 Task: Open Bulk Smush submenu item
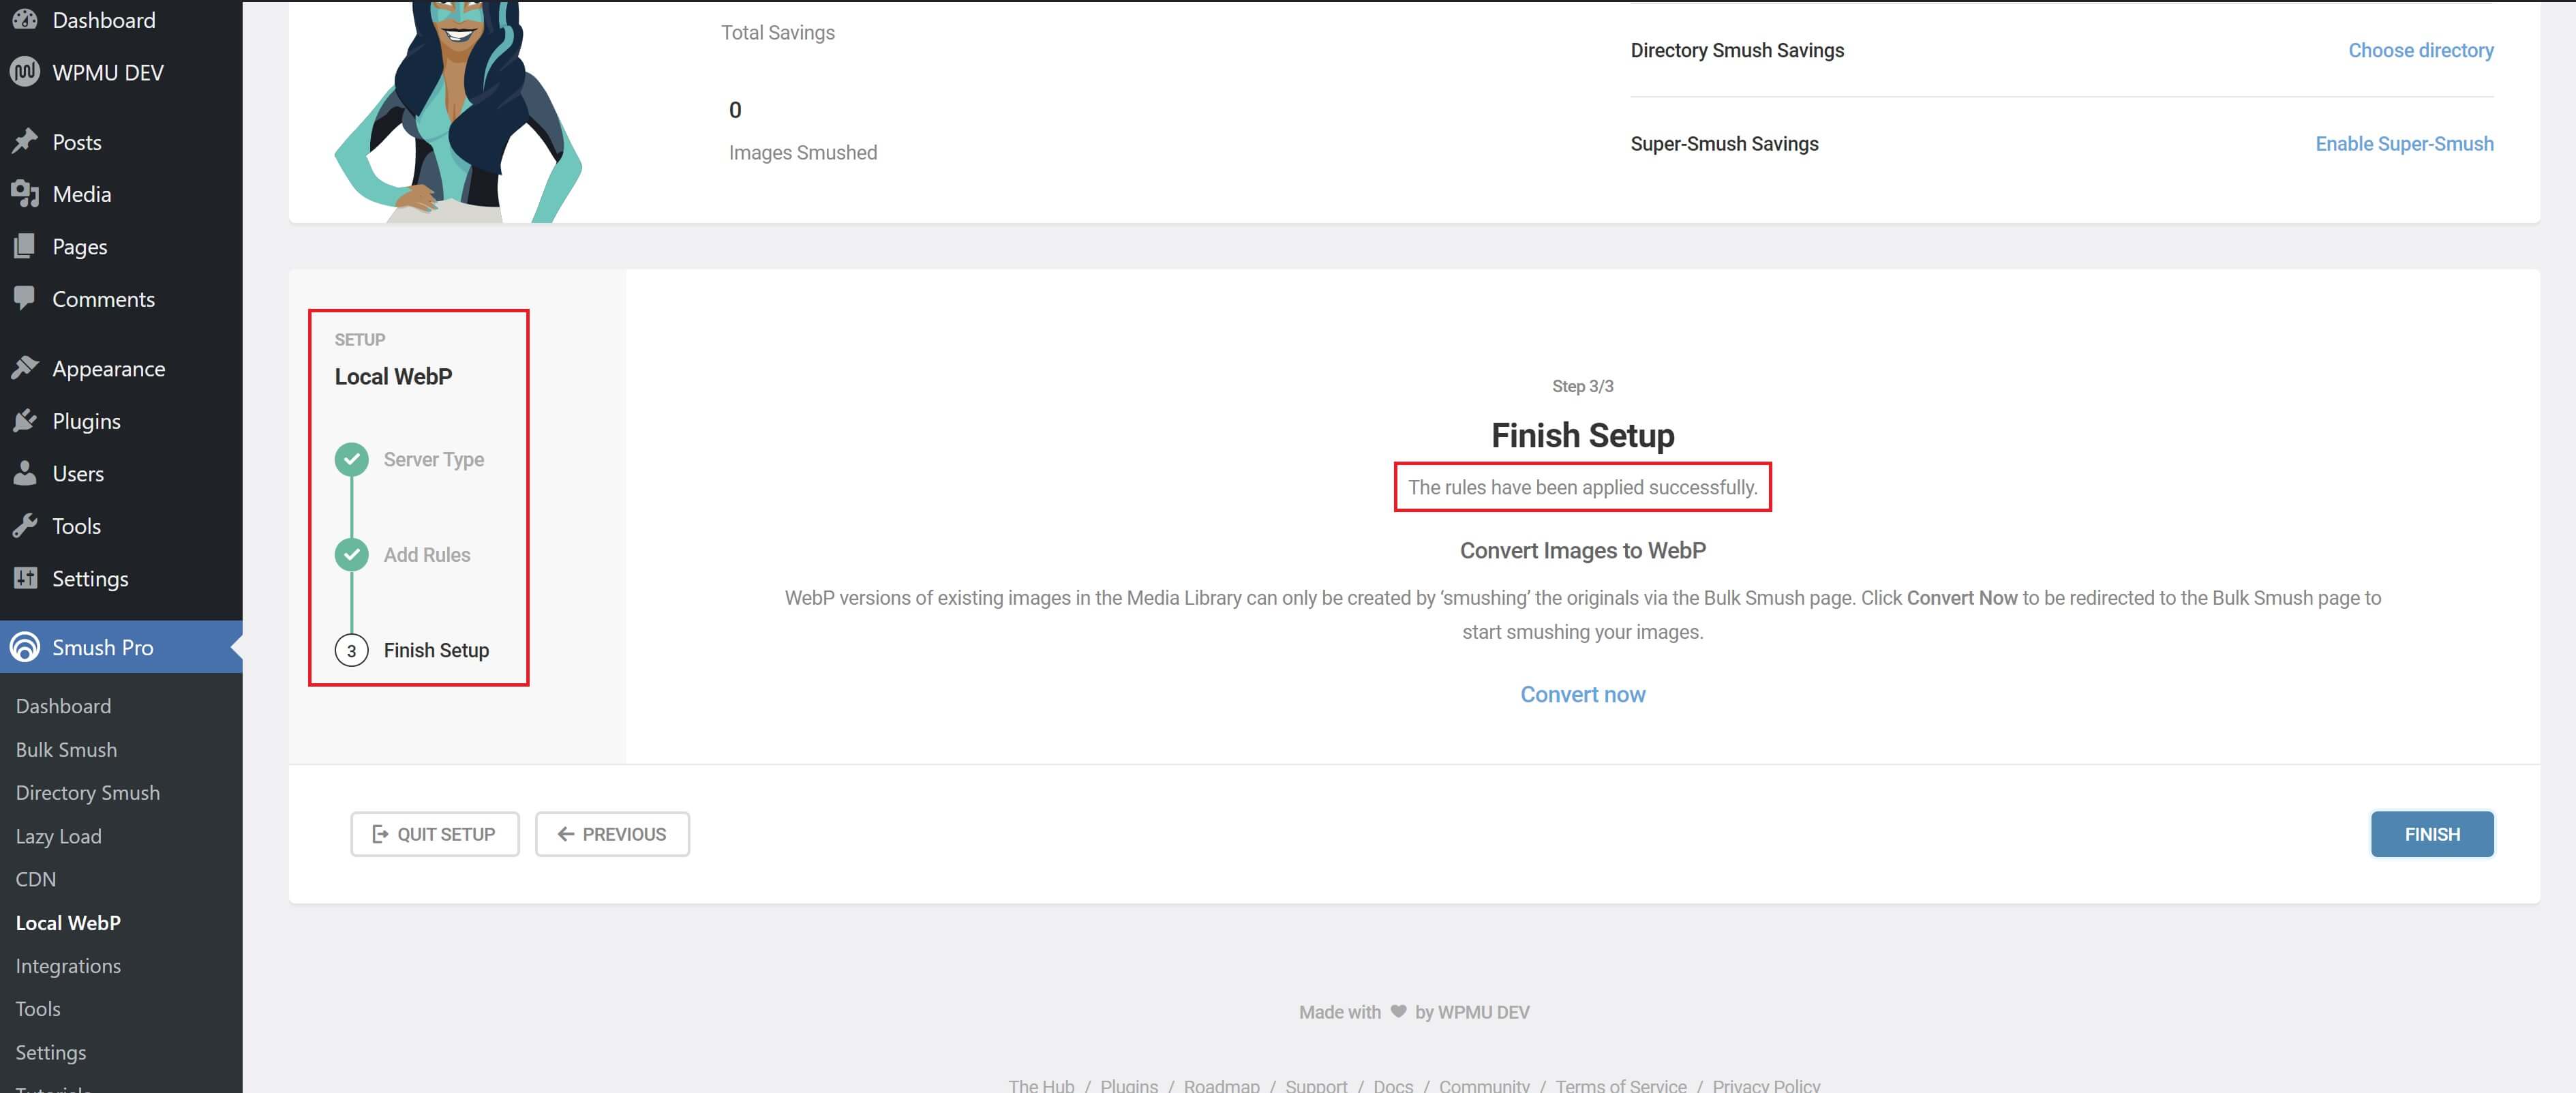66,750
